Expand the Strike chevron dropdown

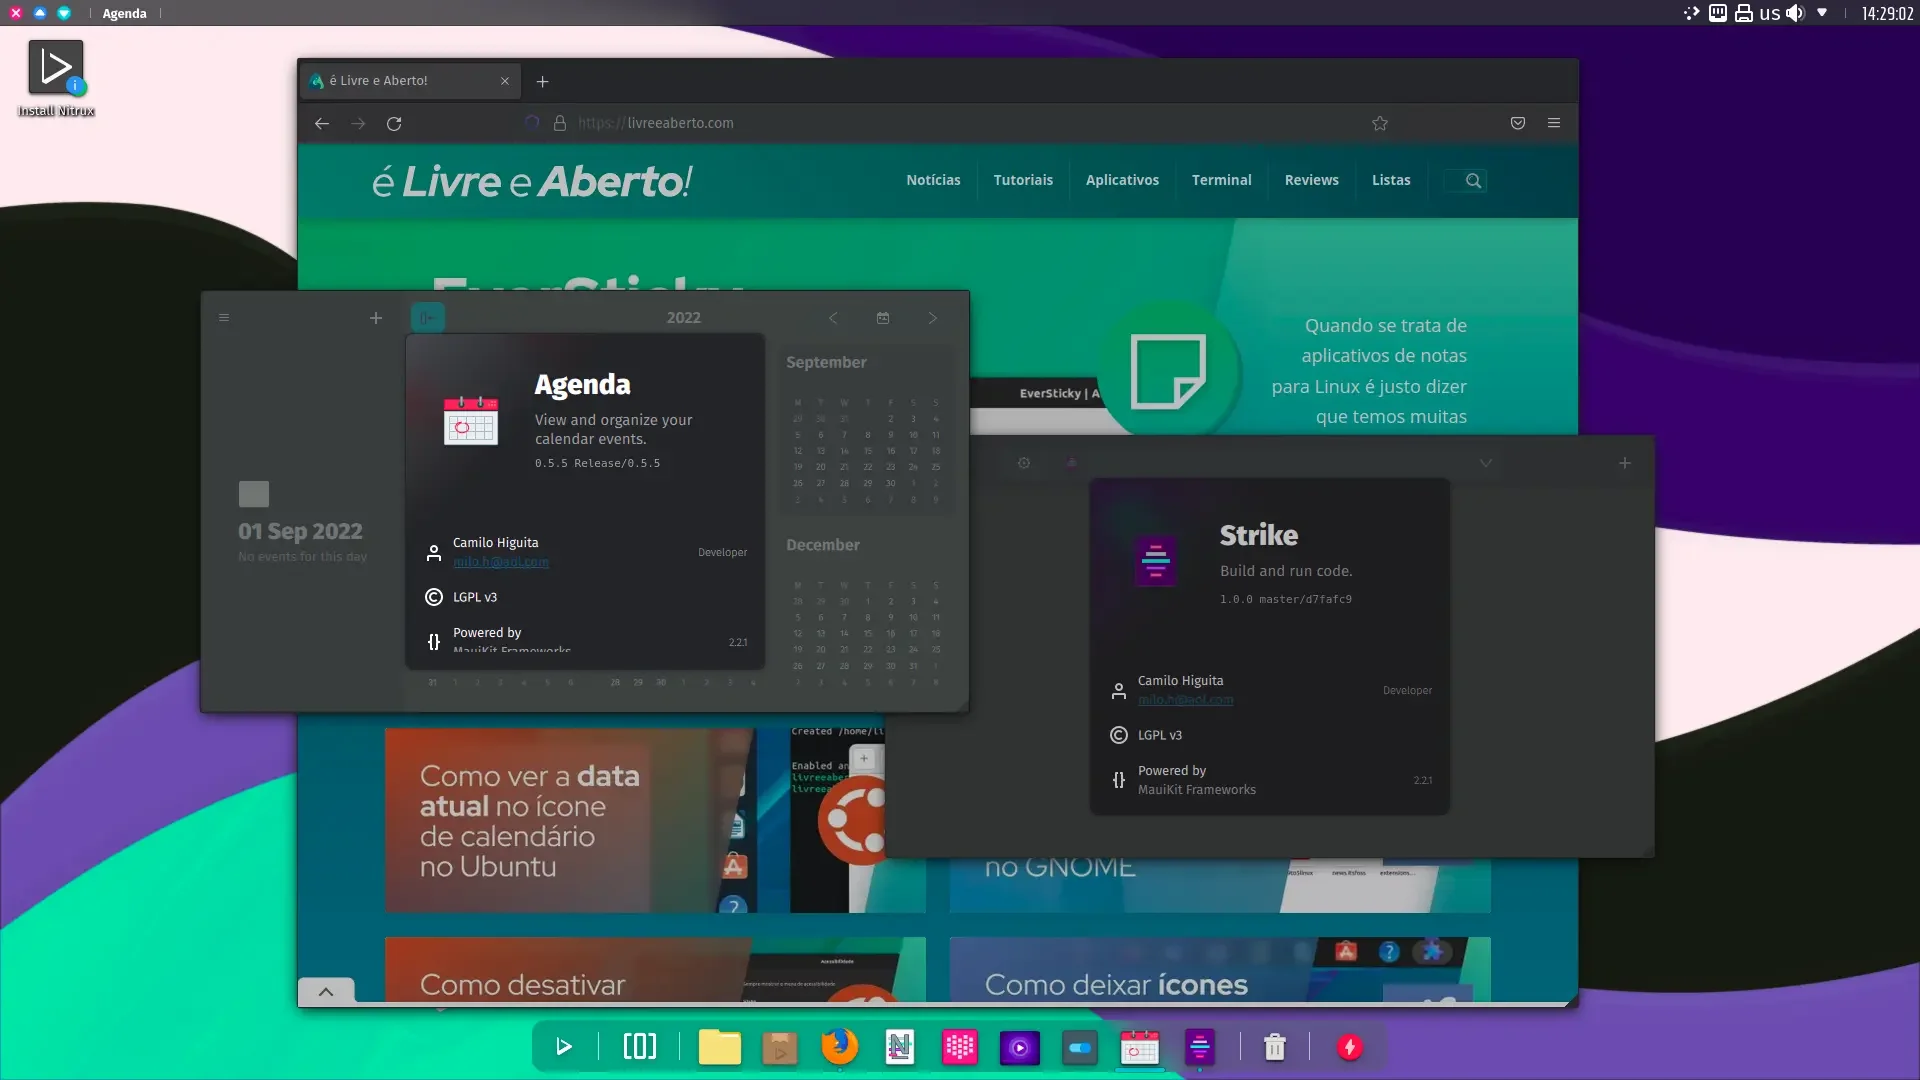pos(1486,463)
